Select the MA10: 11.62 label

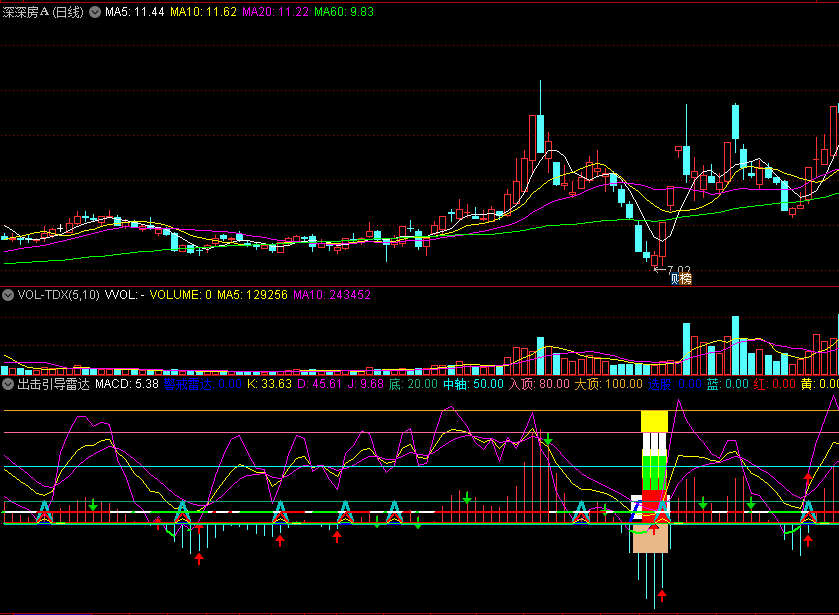(x=203, y=12)
